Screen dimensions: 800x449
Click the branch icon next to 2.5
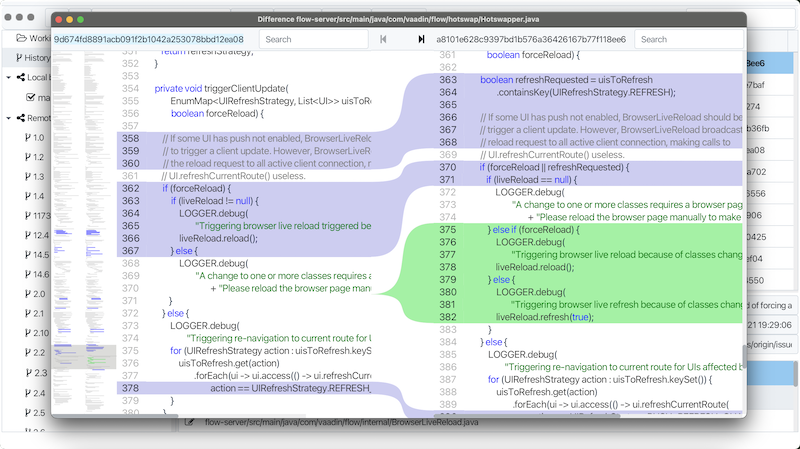pos(29,412)
